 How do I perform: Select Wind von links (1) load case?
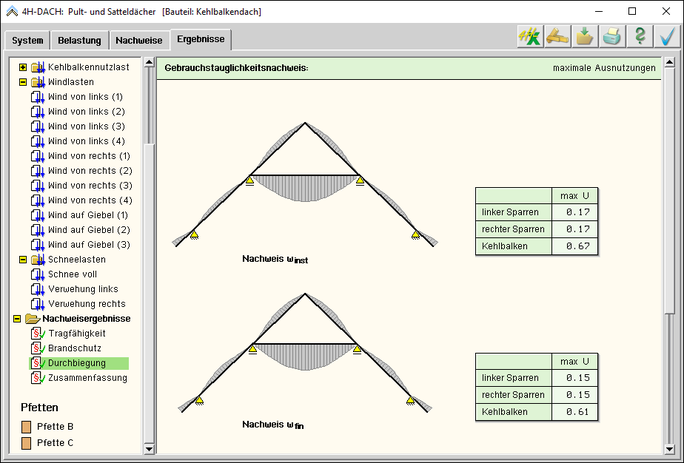coord(85,97)
